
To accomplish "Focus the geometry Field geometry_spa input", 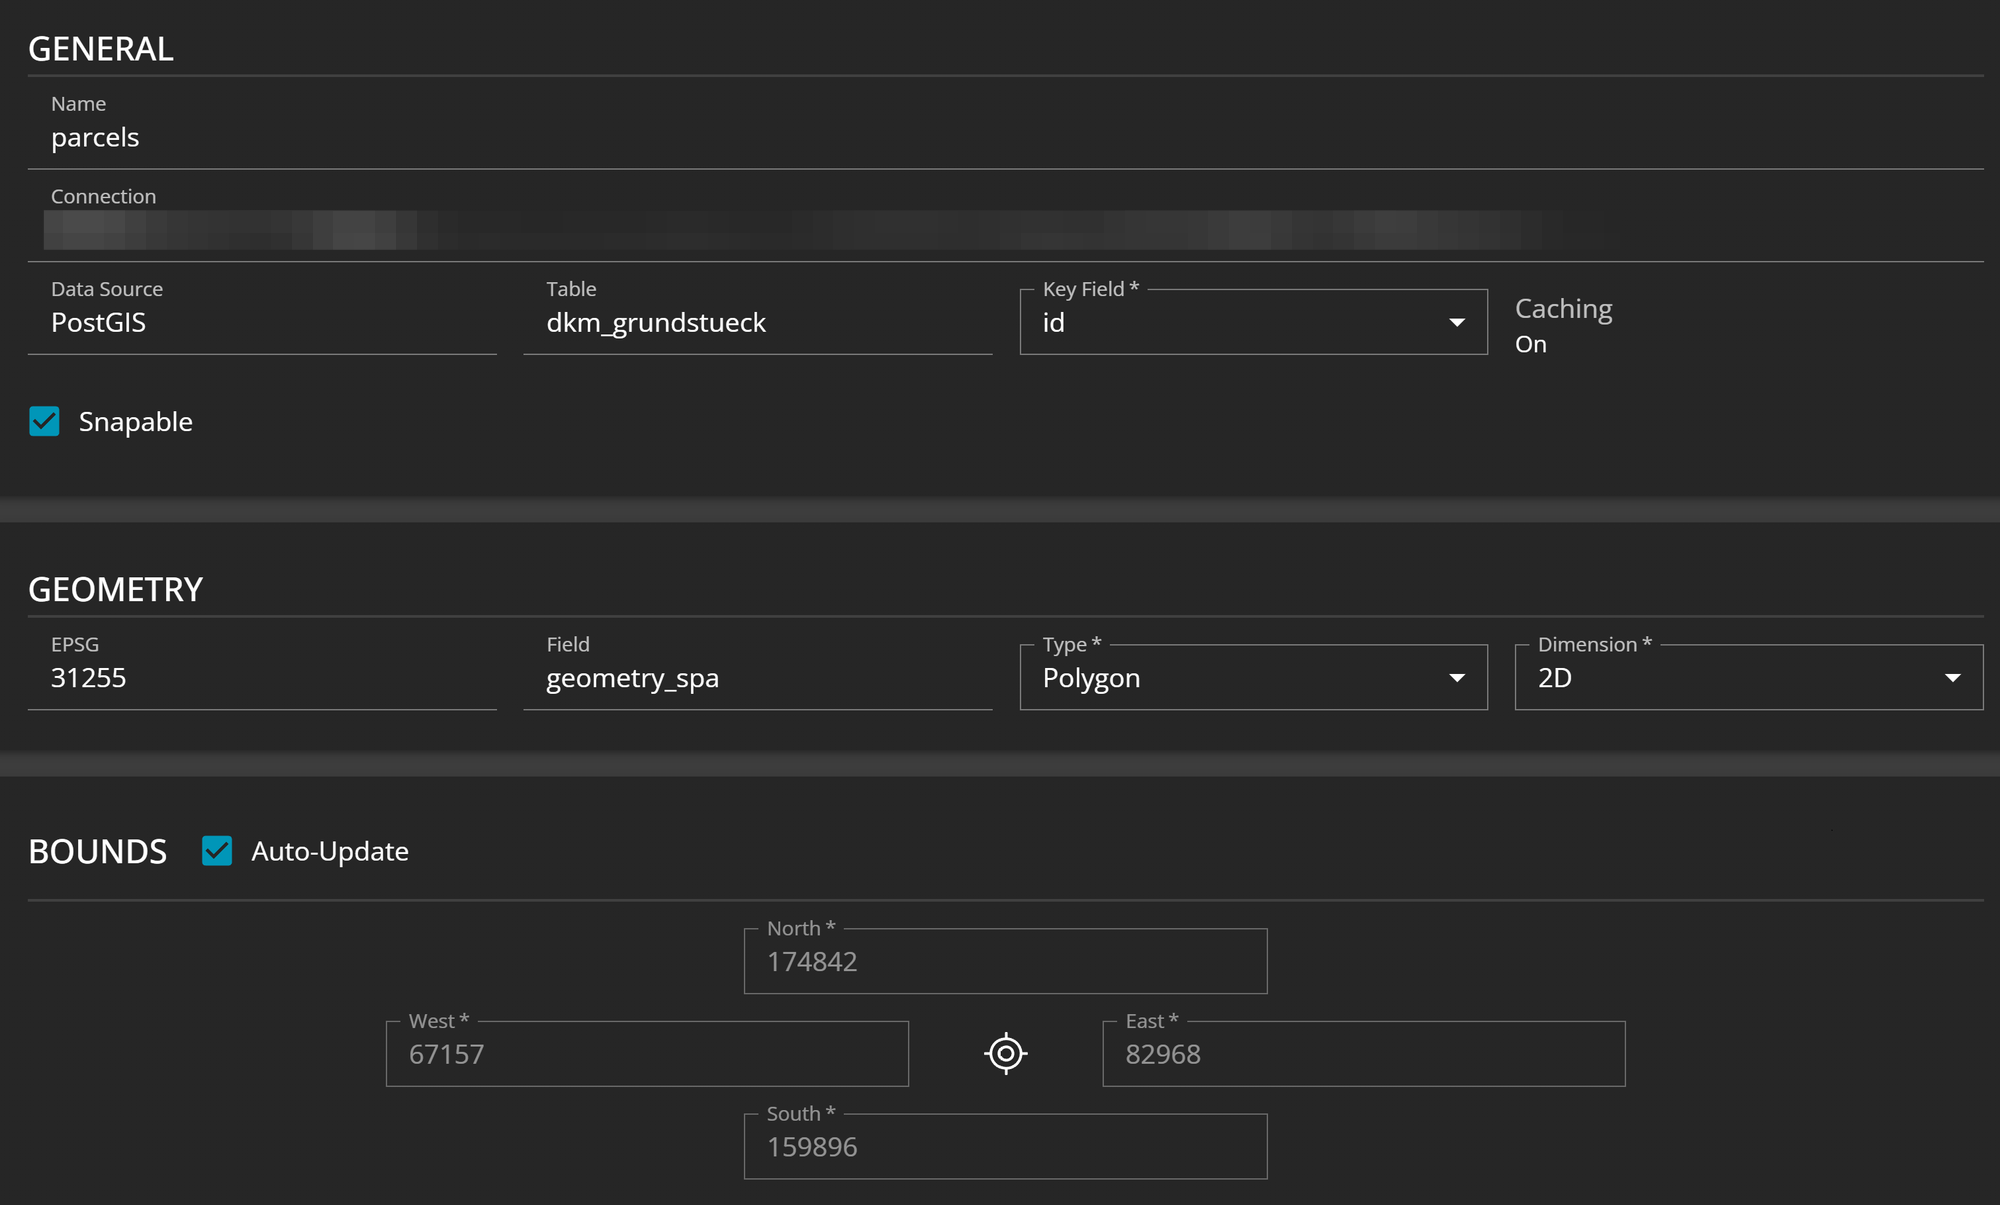I will click(x=756, y=678).
